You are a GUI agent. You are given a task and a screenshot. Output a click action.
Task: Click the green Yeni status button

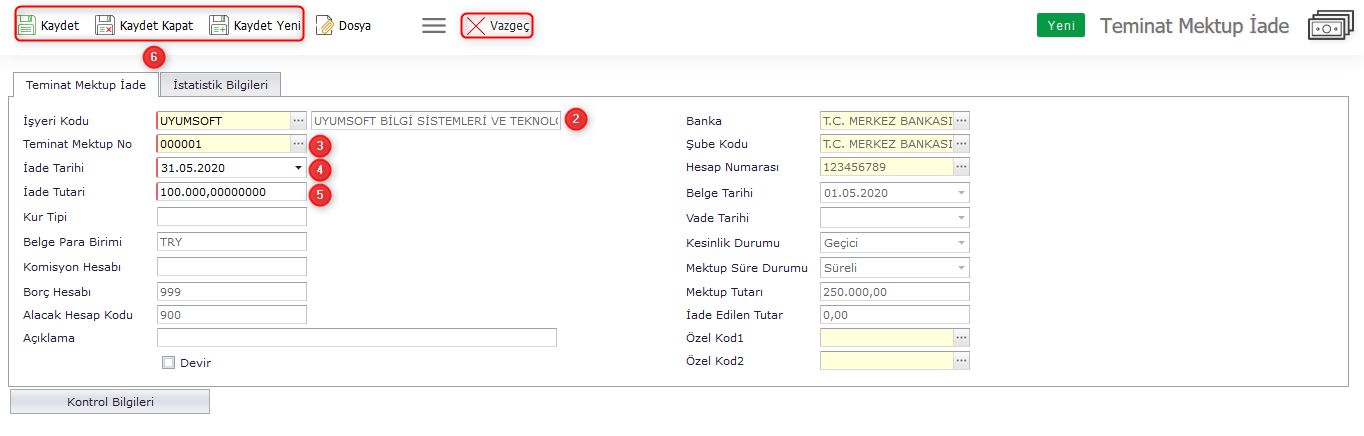[1060, 26]
